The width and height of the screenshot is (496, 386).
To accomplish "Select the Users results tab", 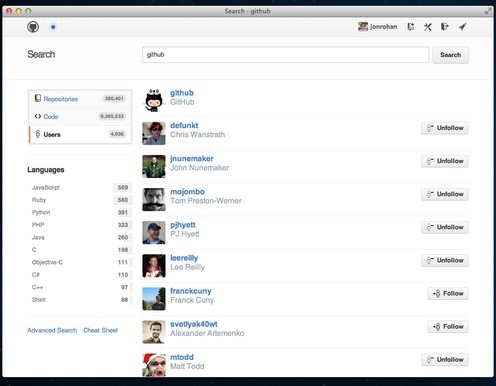I will pyautogui.click(x=80, y=134).
